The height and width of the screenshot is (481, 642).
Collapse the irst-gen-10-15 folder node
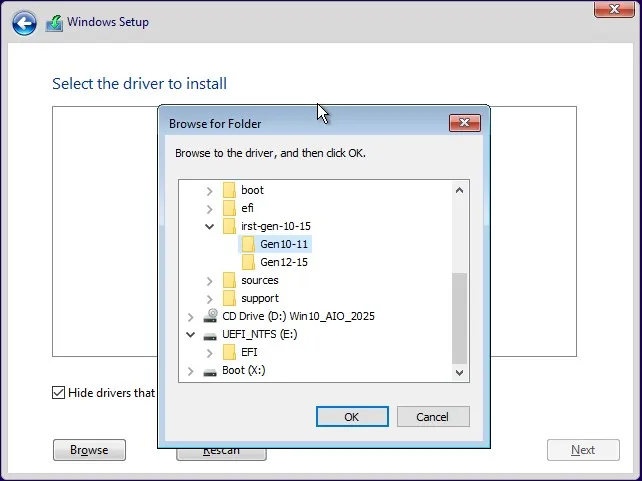(x=209, y=226)
